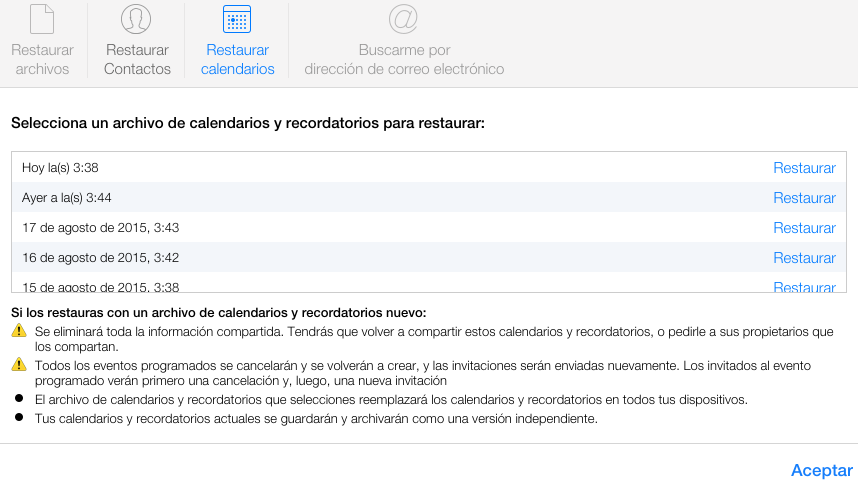858x486 pixels.
Task: Restore the 'Hoy la(s) 3:38' archive
Action: pyautogui.click(x=804, y=168)
